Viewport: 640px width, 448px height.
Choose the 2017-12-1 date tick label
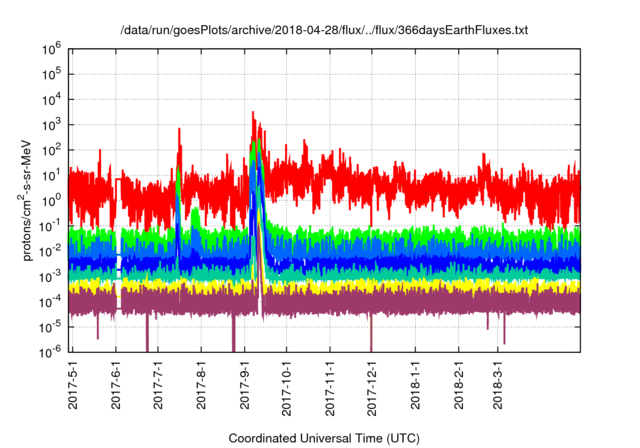tap(371, 387)
